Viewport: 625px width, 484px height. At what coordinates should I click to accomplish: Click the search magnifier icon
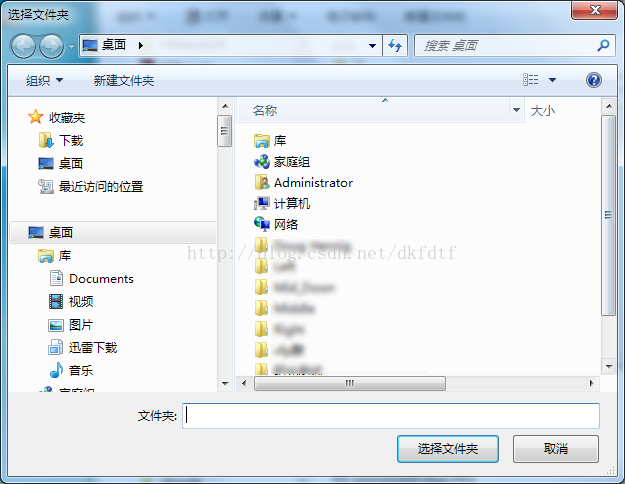tap(603, 45)
